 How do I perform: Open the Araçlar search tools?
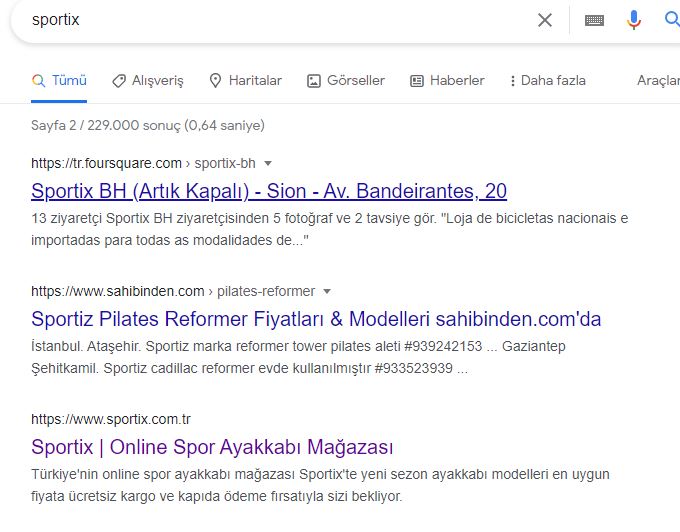pyautogui.click(x=658, y=81)
